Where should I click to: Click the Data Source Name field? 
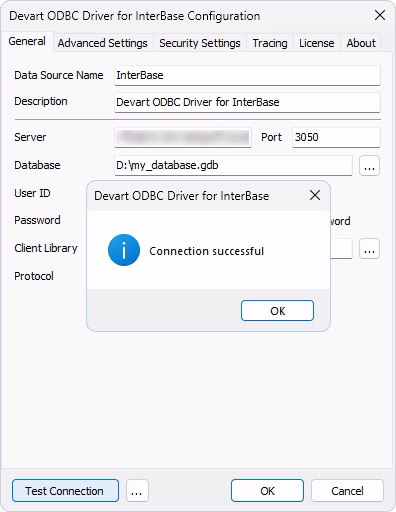tap(247, 75)
